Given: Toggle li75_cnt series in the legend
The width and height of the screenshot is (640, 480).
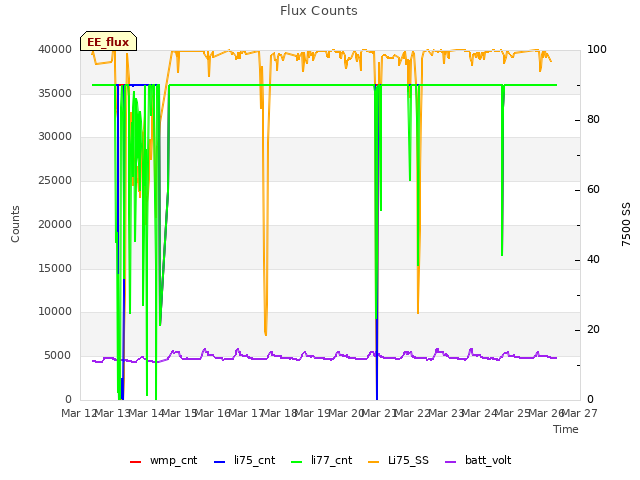Looking at the screenshot, I should 244,460.
